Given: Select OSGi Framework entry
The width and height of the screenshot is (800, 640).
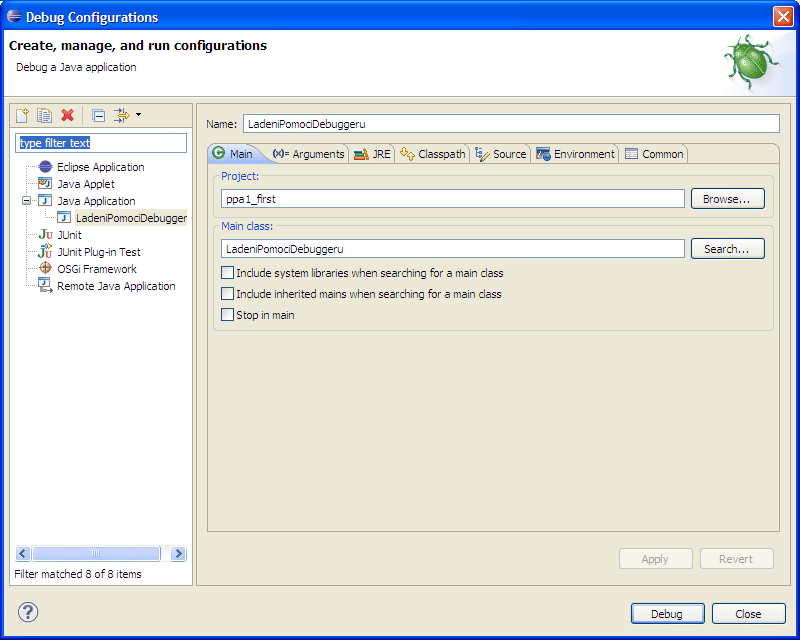Looking at the screenshot, I should coord(96,269).
